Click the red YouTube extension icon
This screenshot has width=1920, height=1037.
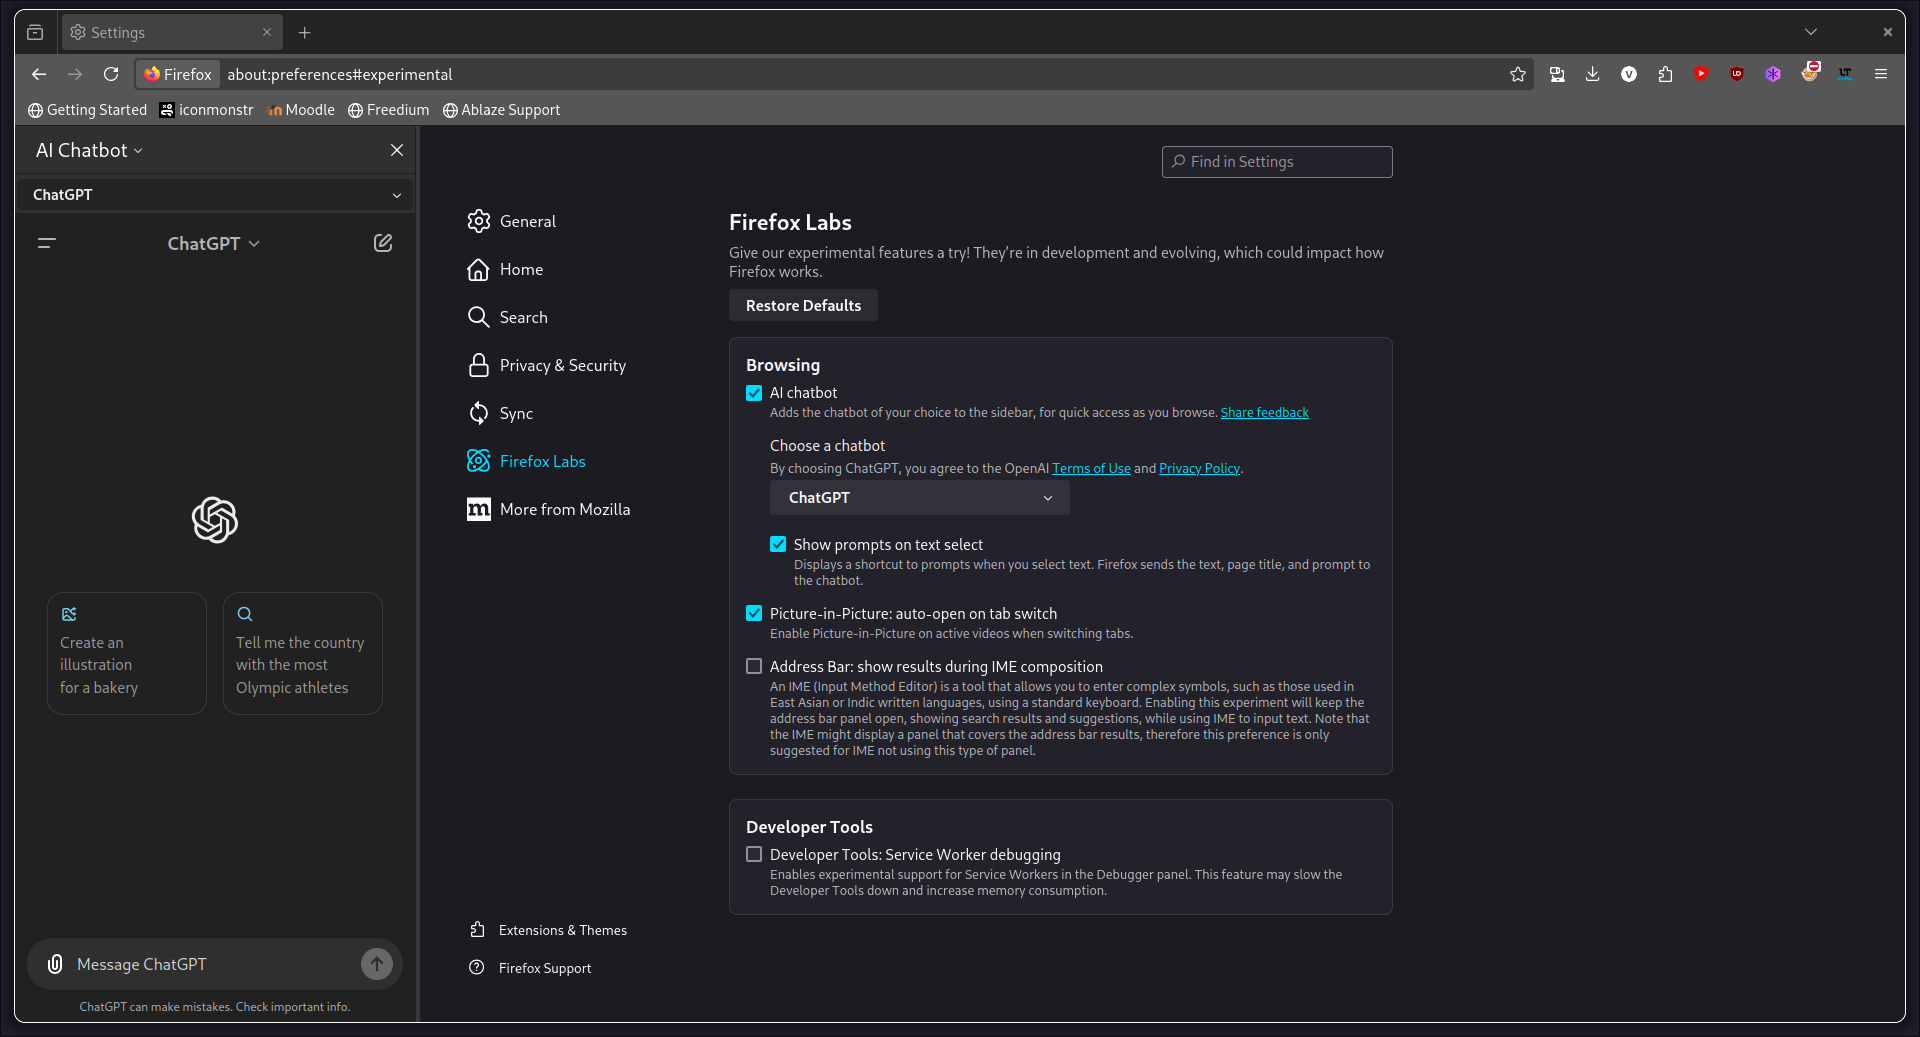(1701, 74)
